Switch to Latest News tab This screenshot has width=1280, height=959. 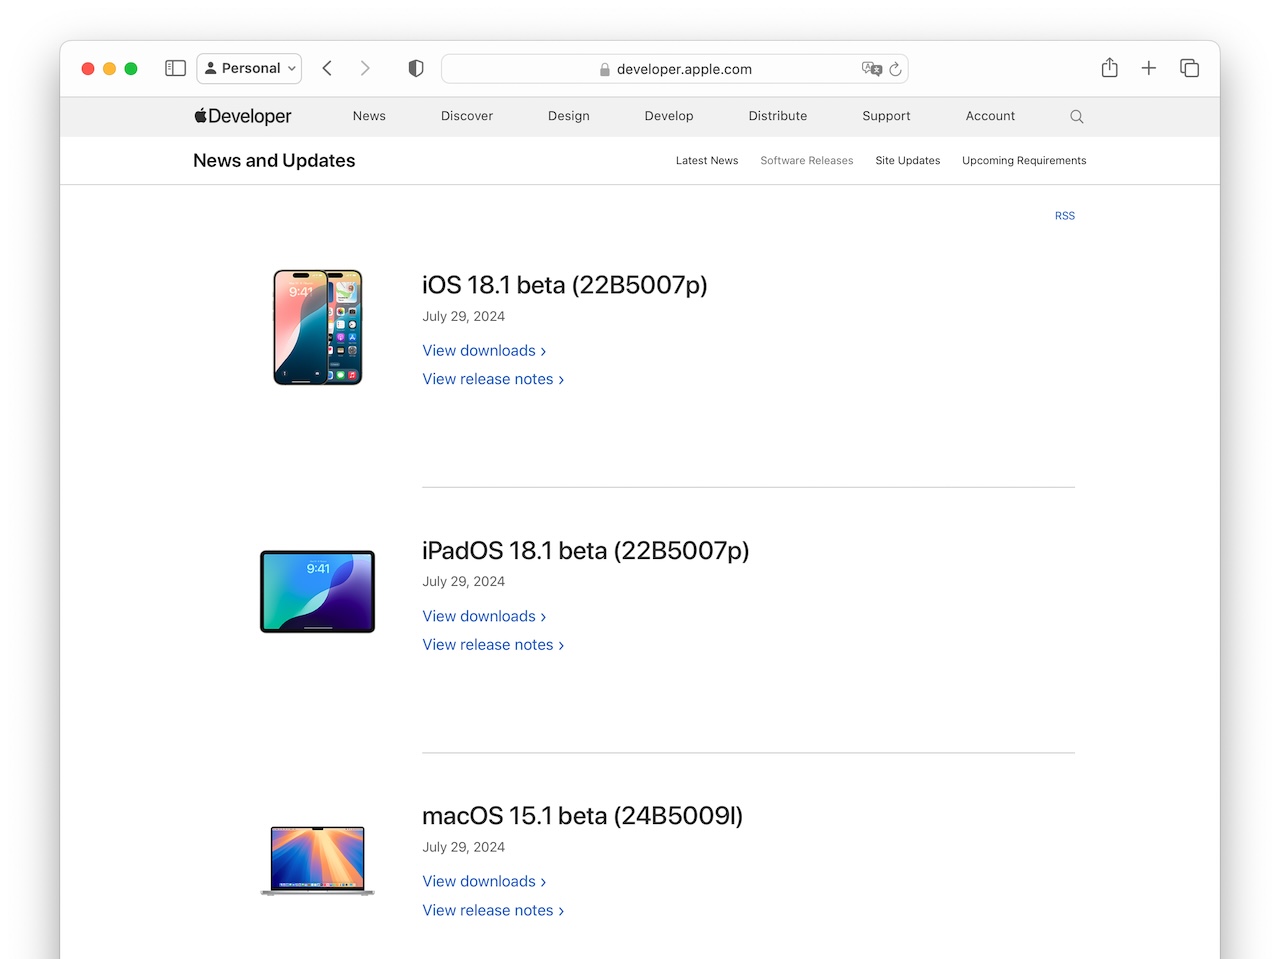coord(707,161)
